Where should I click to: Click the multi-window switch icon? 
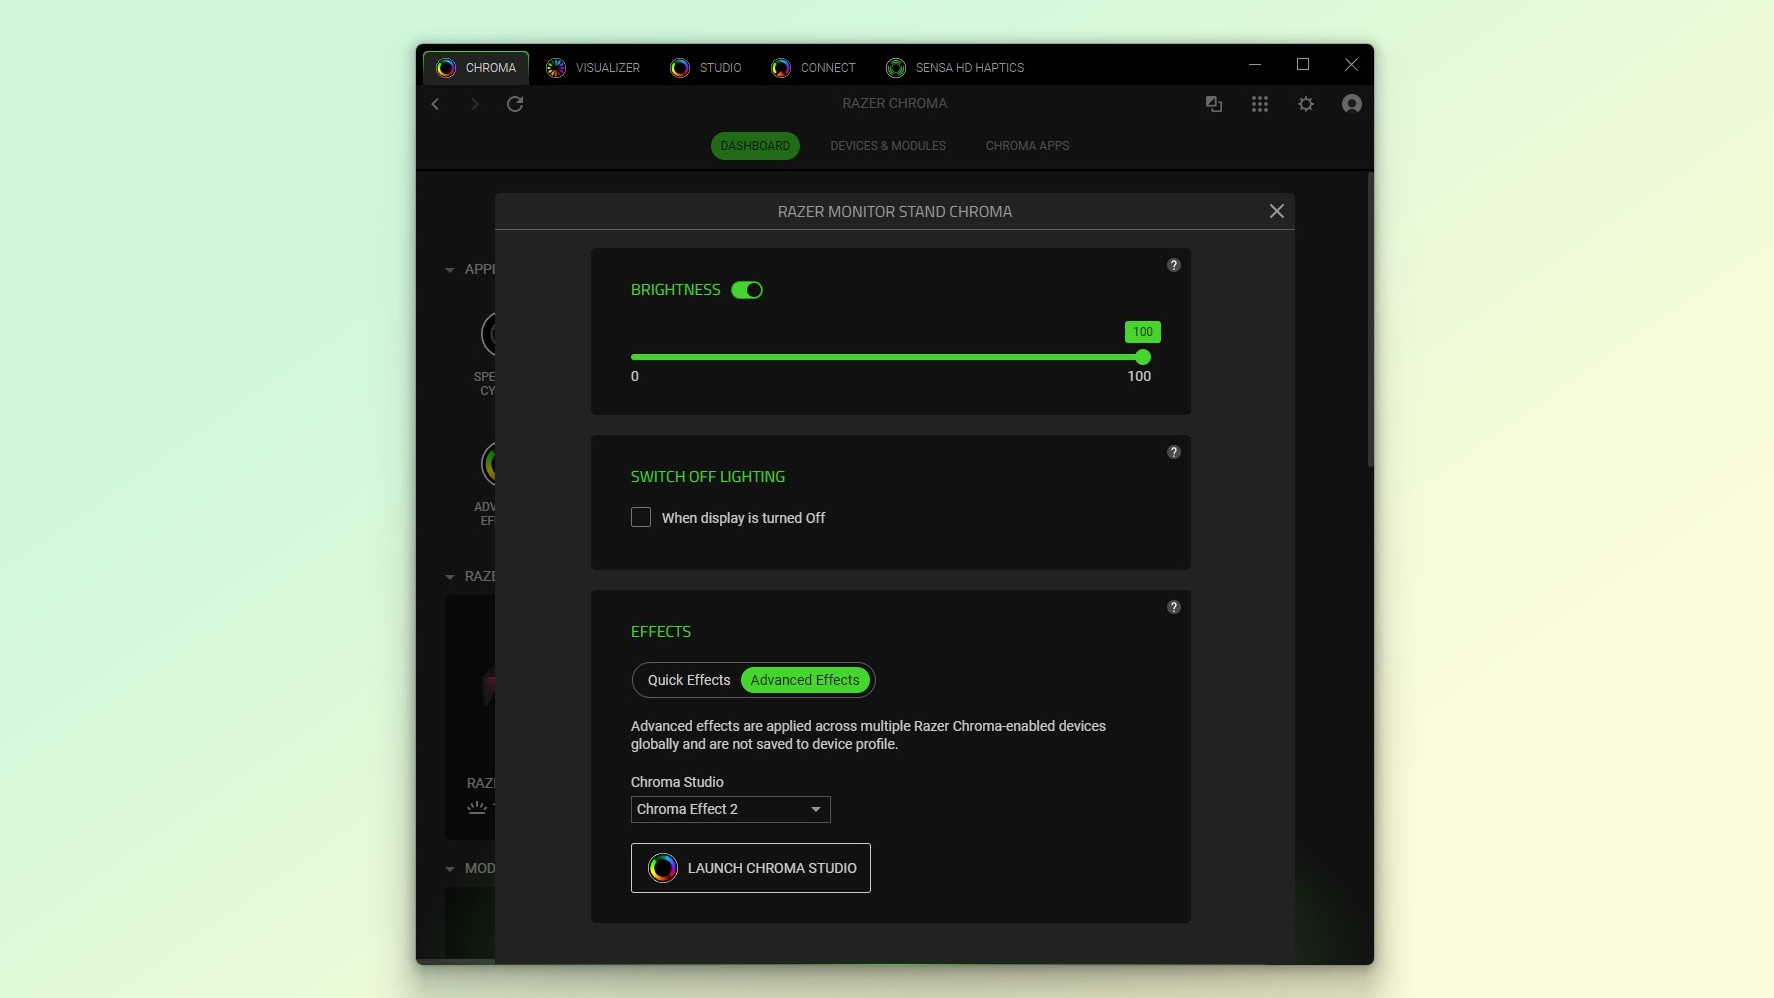[1214, 104]
